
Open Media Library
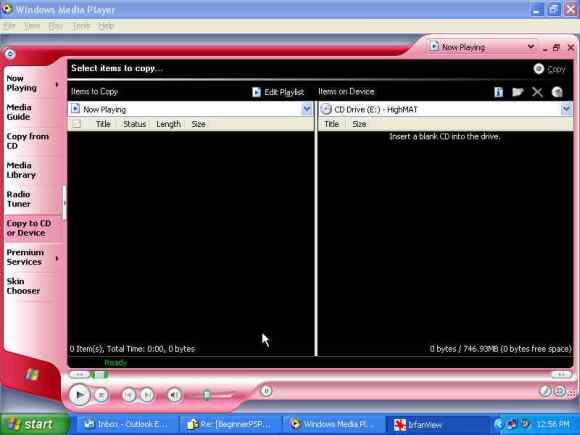tap(21, 170)
